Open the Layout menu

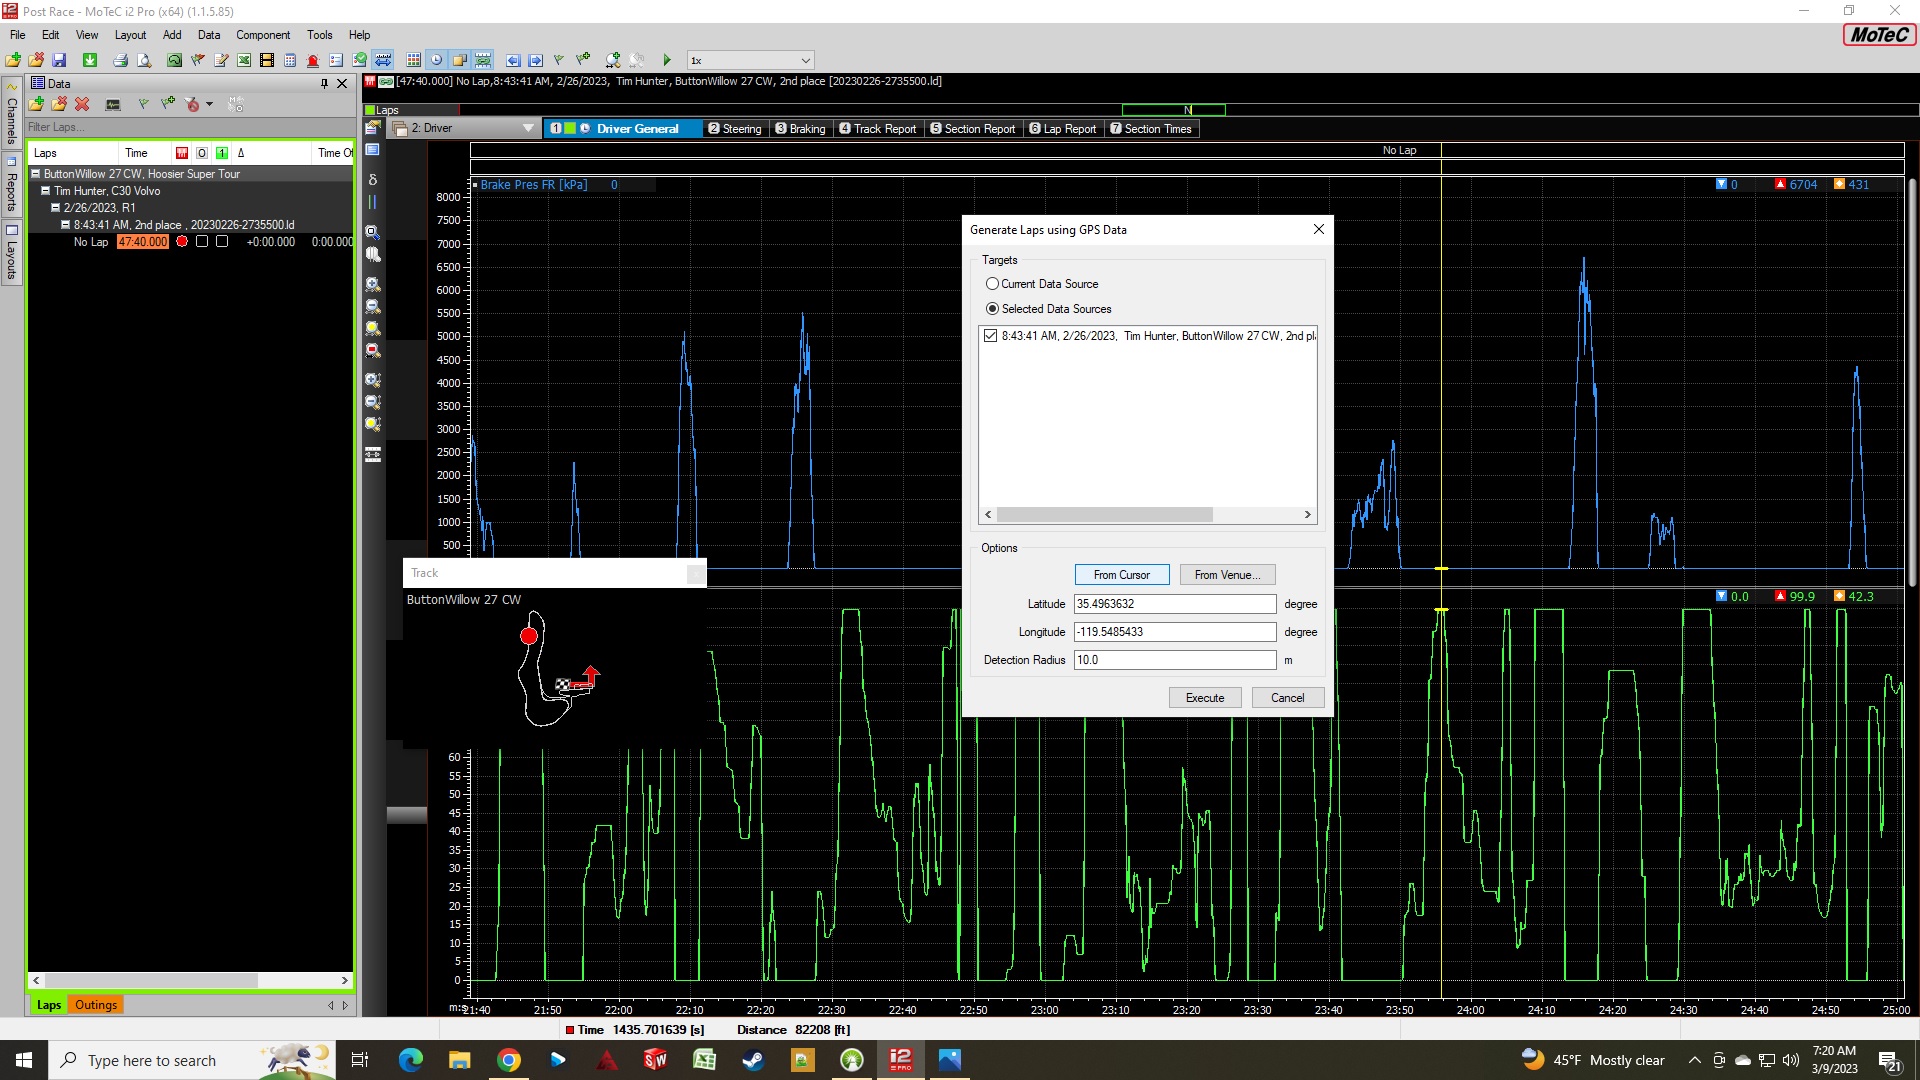[x=130, y=35]
